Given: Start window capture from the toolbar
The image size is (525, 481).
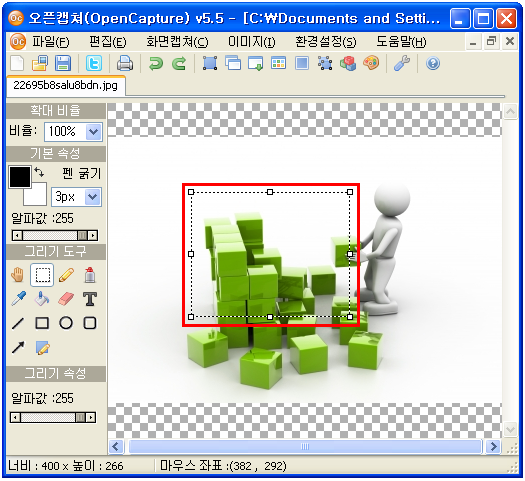Looking at the screenshot, I should (x=233, y=63).
